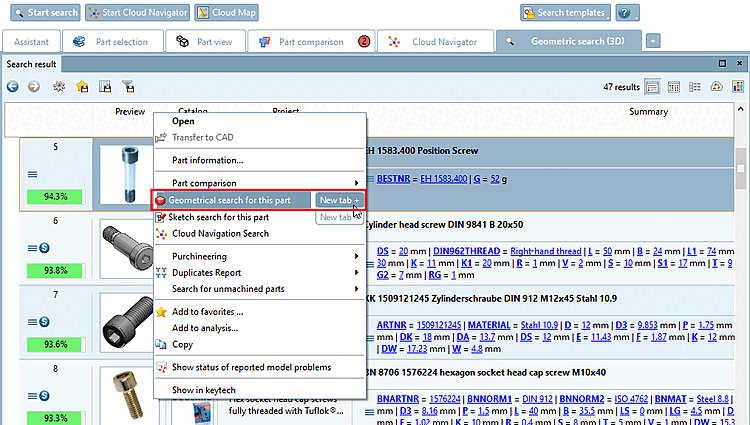Open Search templates
The width and height of the screenshot is (750, 425).
(565, 13)
